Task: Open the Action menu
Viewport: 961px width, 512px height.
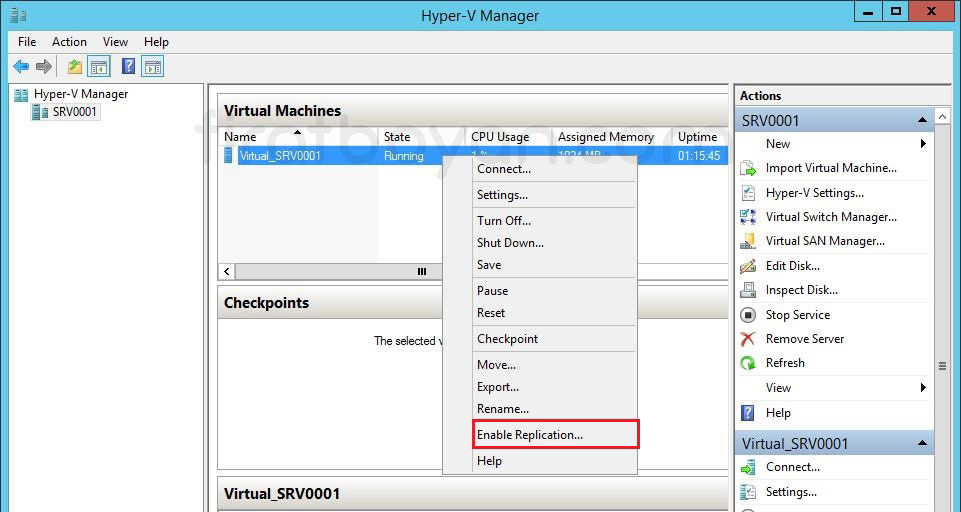Action: [x=69, y=42]
